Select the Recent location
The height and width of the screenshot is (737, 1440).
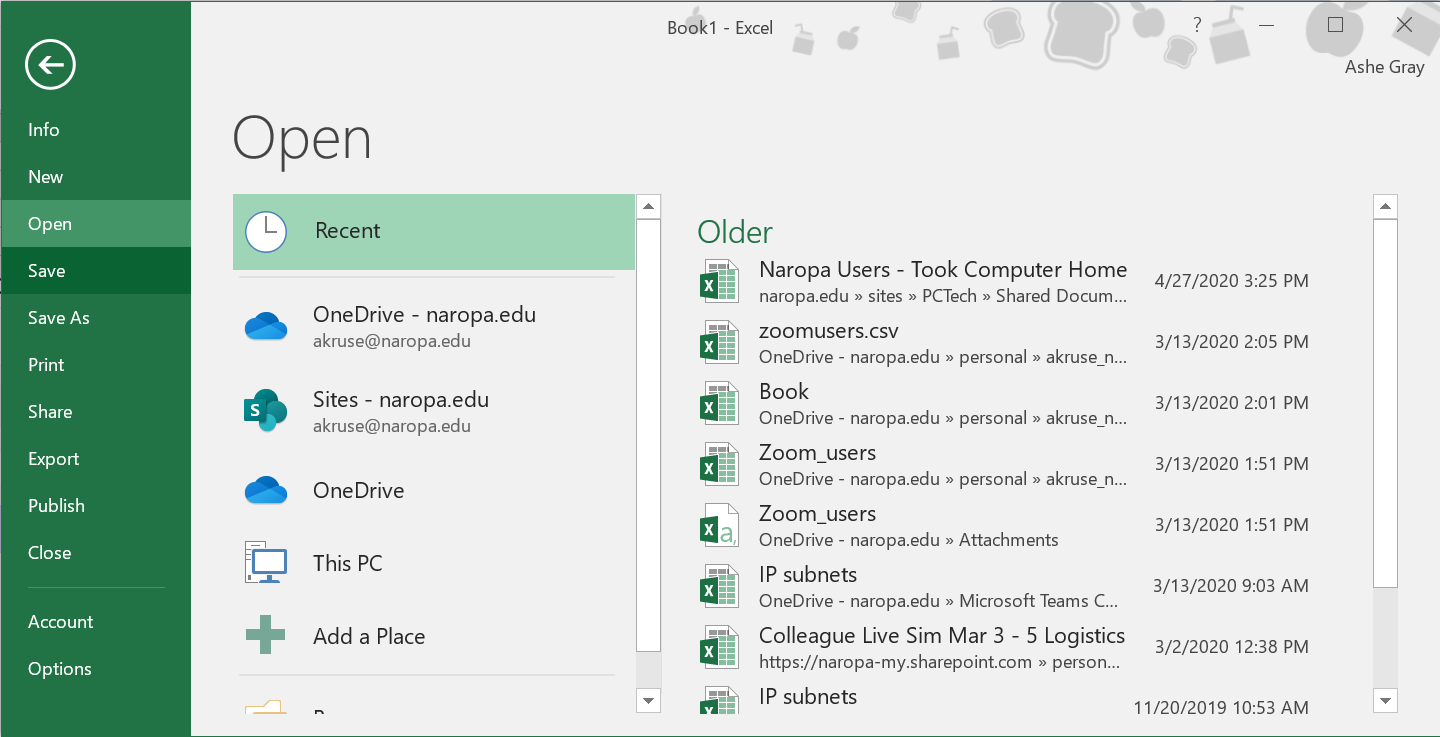tap(434, 231)
